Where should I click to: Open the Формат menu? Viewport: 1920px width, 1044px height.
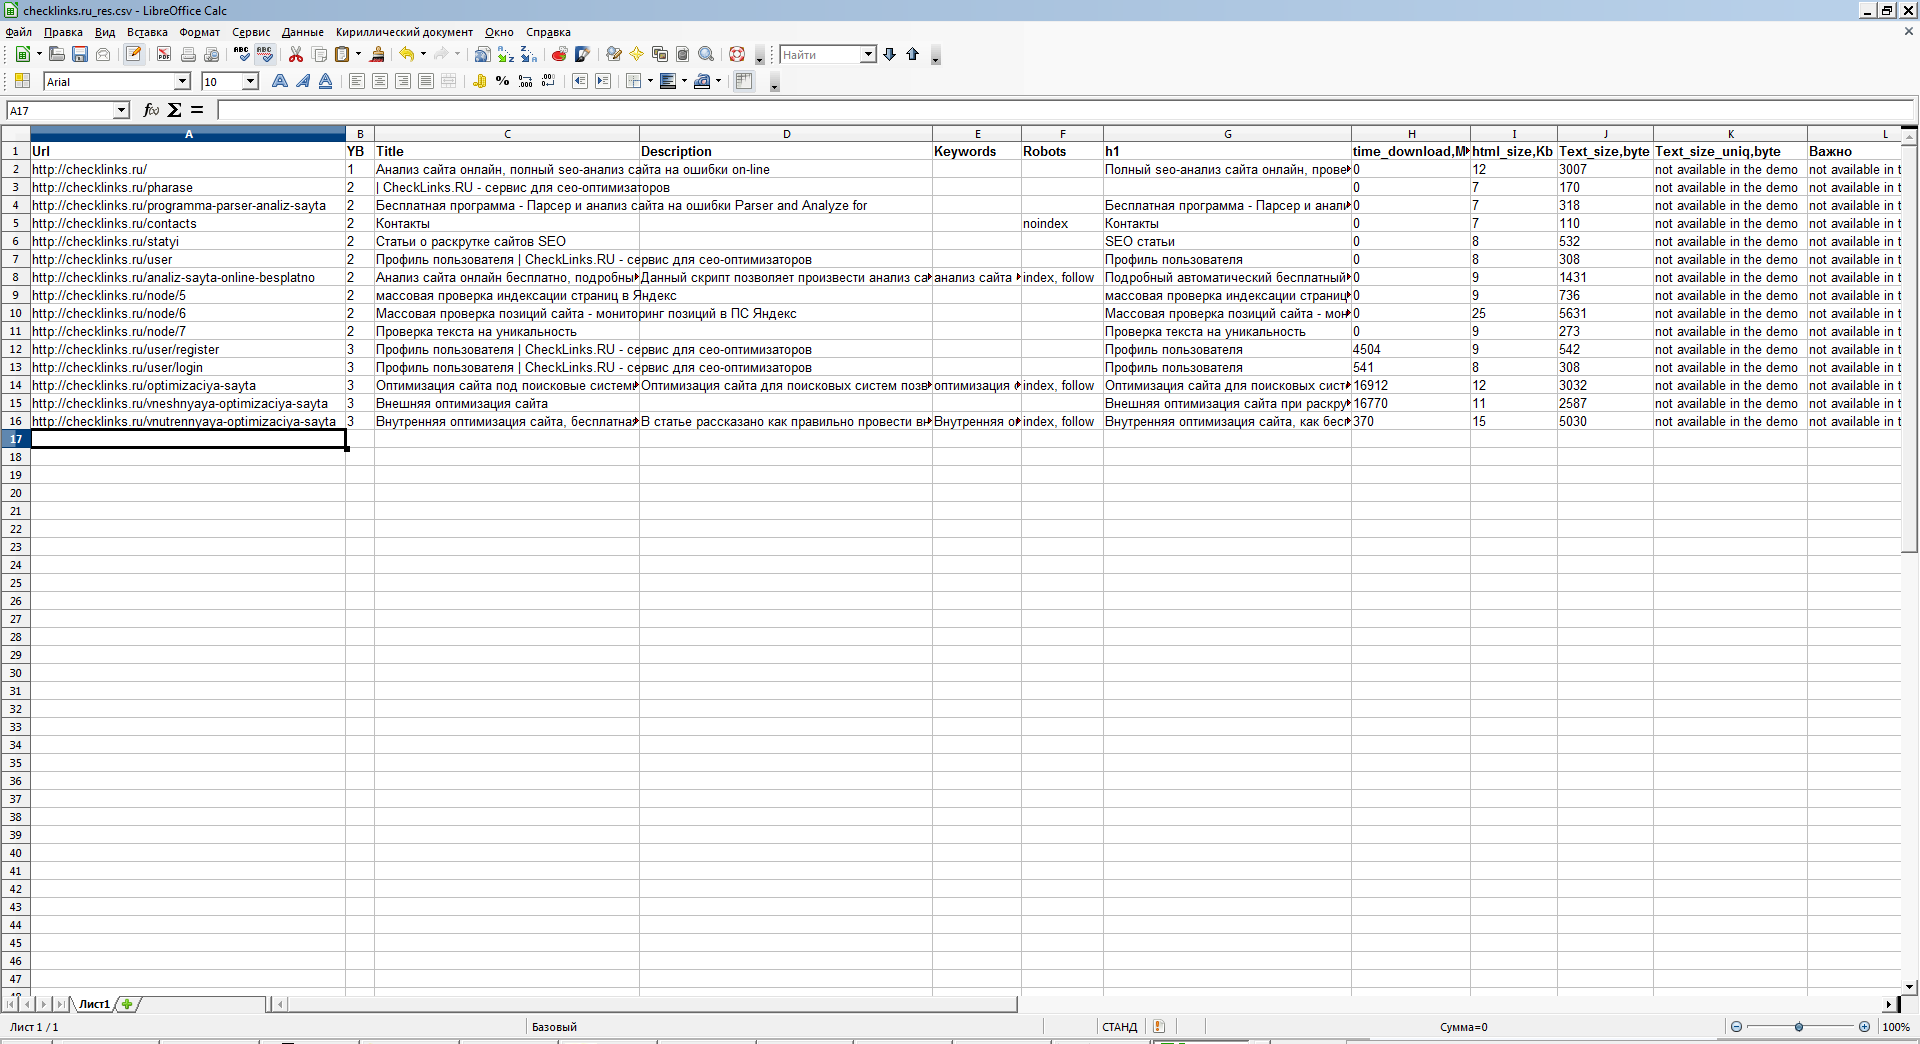click(199, 32)
